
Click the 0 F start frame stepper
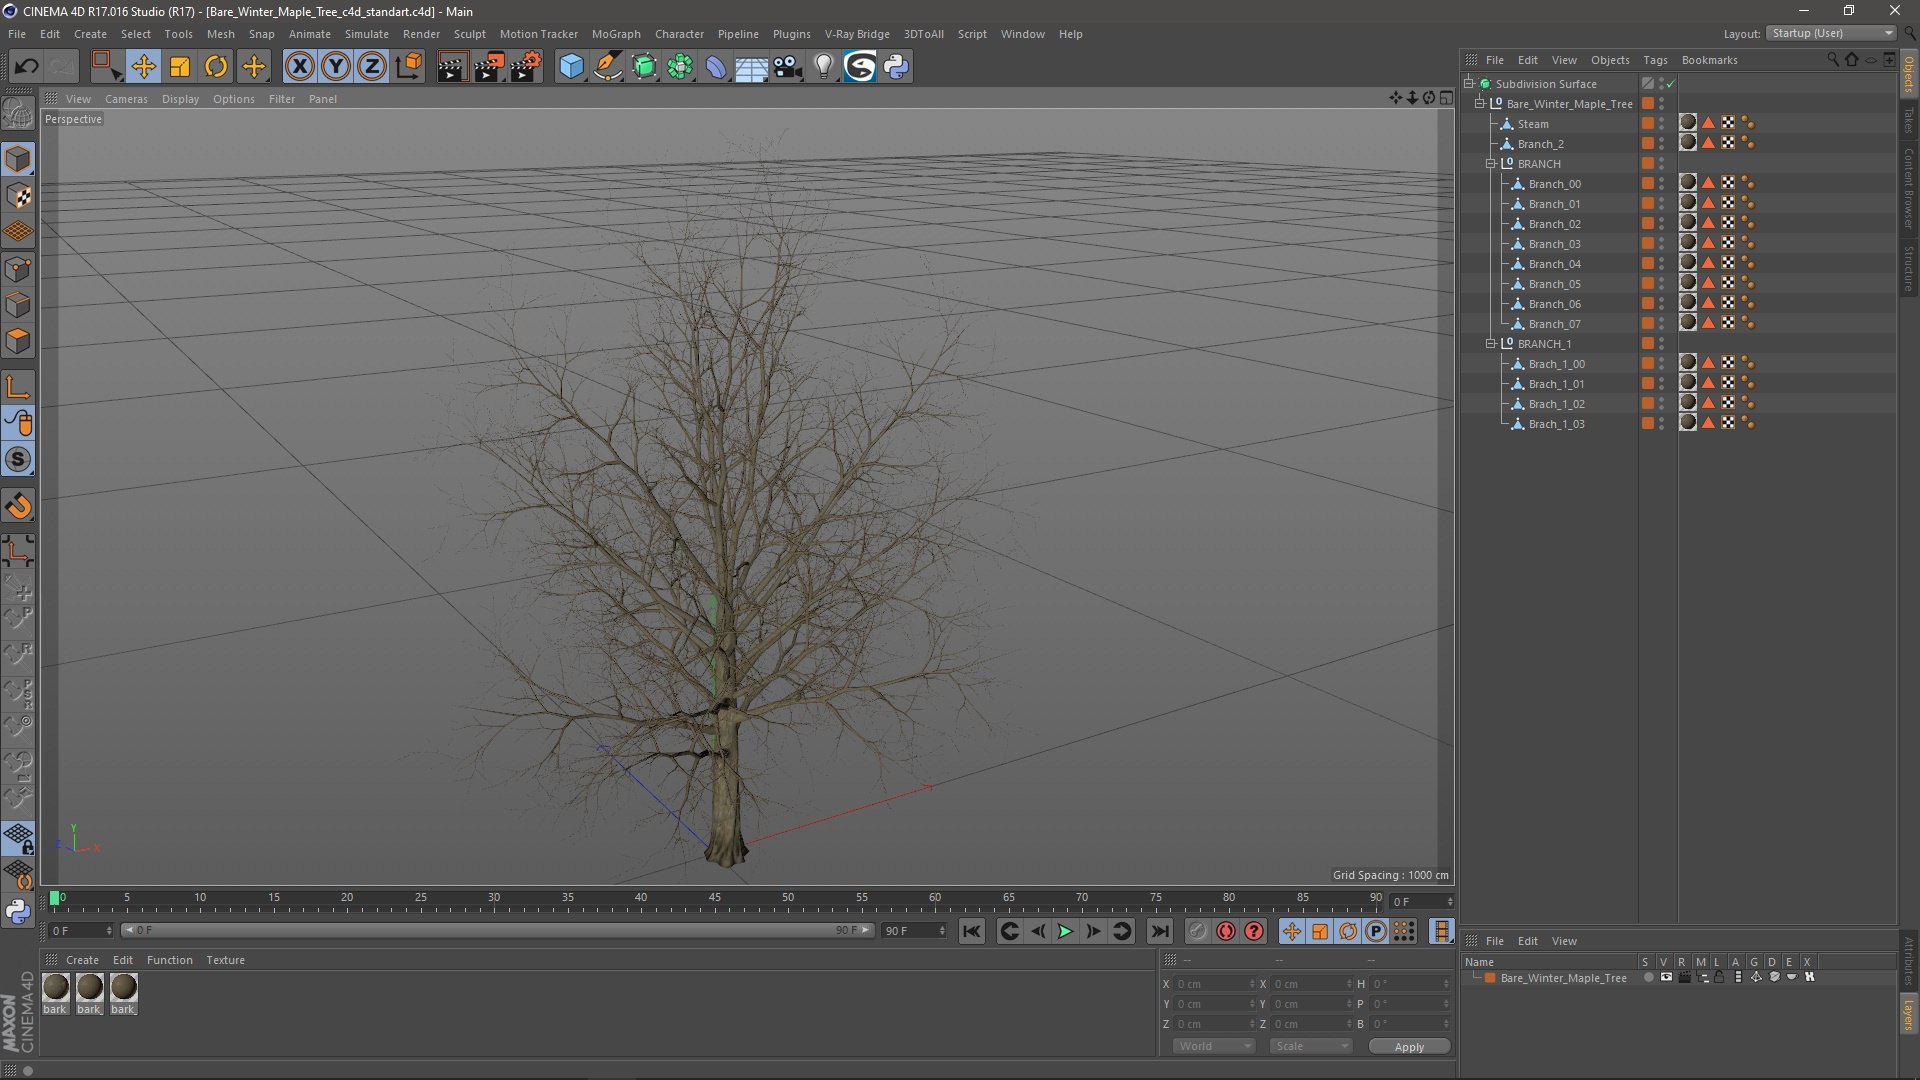(109, 931)
